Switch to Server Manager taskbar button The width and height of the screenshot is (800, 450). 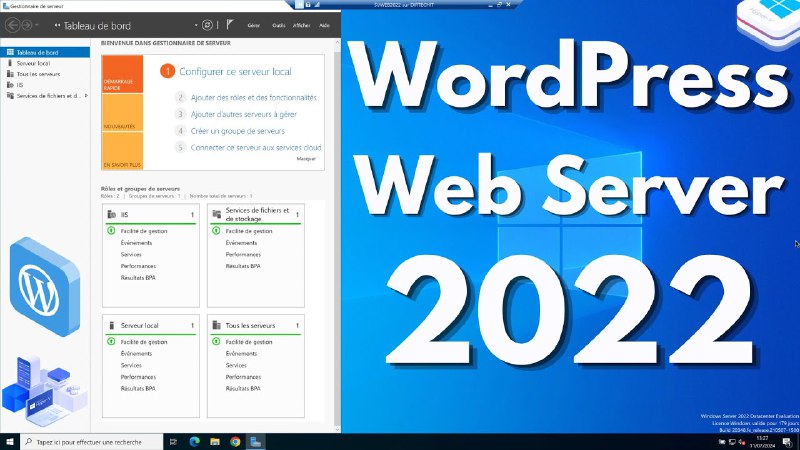(256, 442)
